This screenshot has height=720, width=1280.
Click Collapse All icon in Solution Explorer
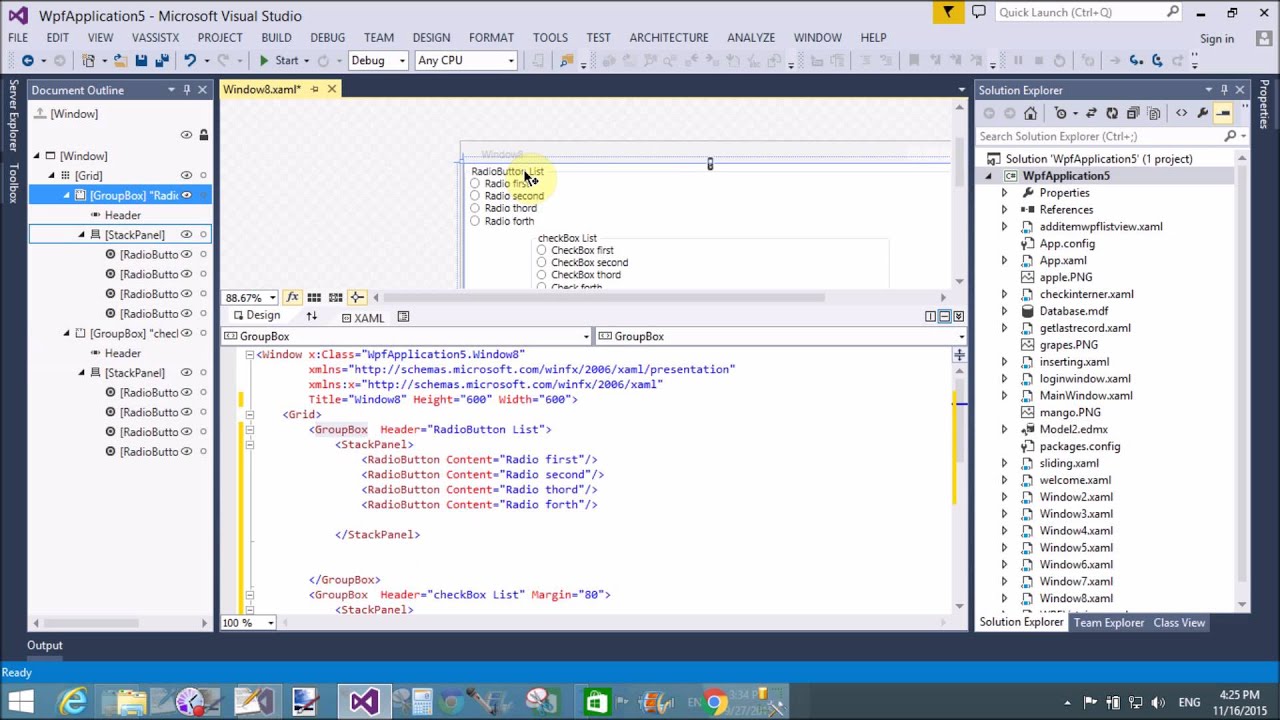pyautogui.click(x=1133, y=113)
